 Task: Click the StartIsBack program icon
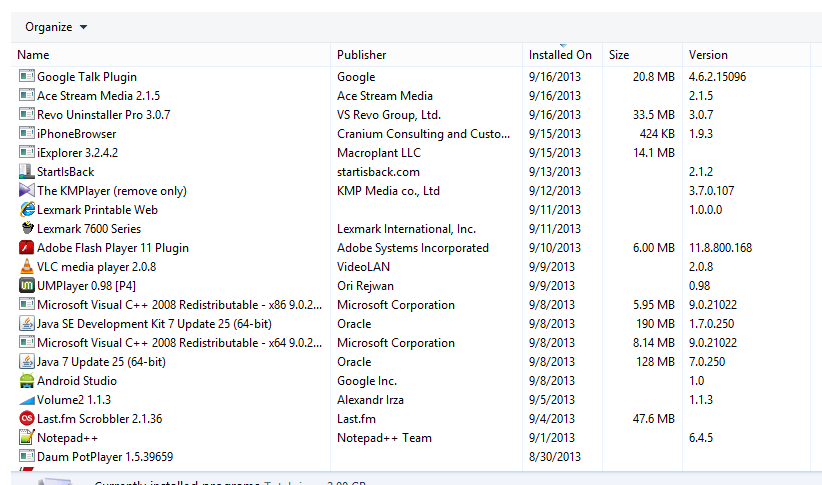pyautogui.click(x=27, y=171)
